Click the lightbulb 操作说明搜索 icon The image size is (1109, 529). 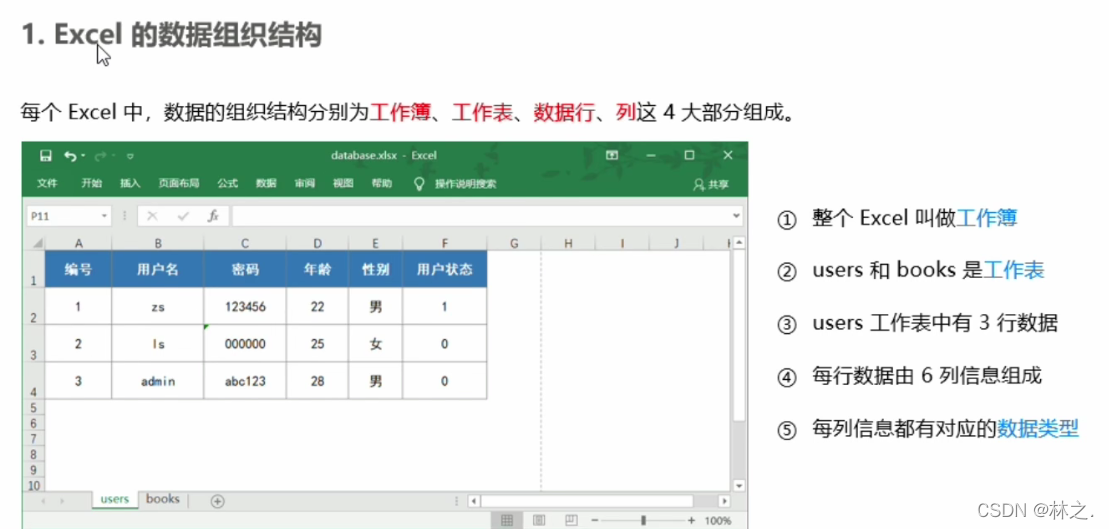[419, 184]
